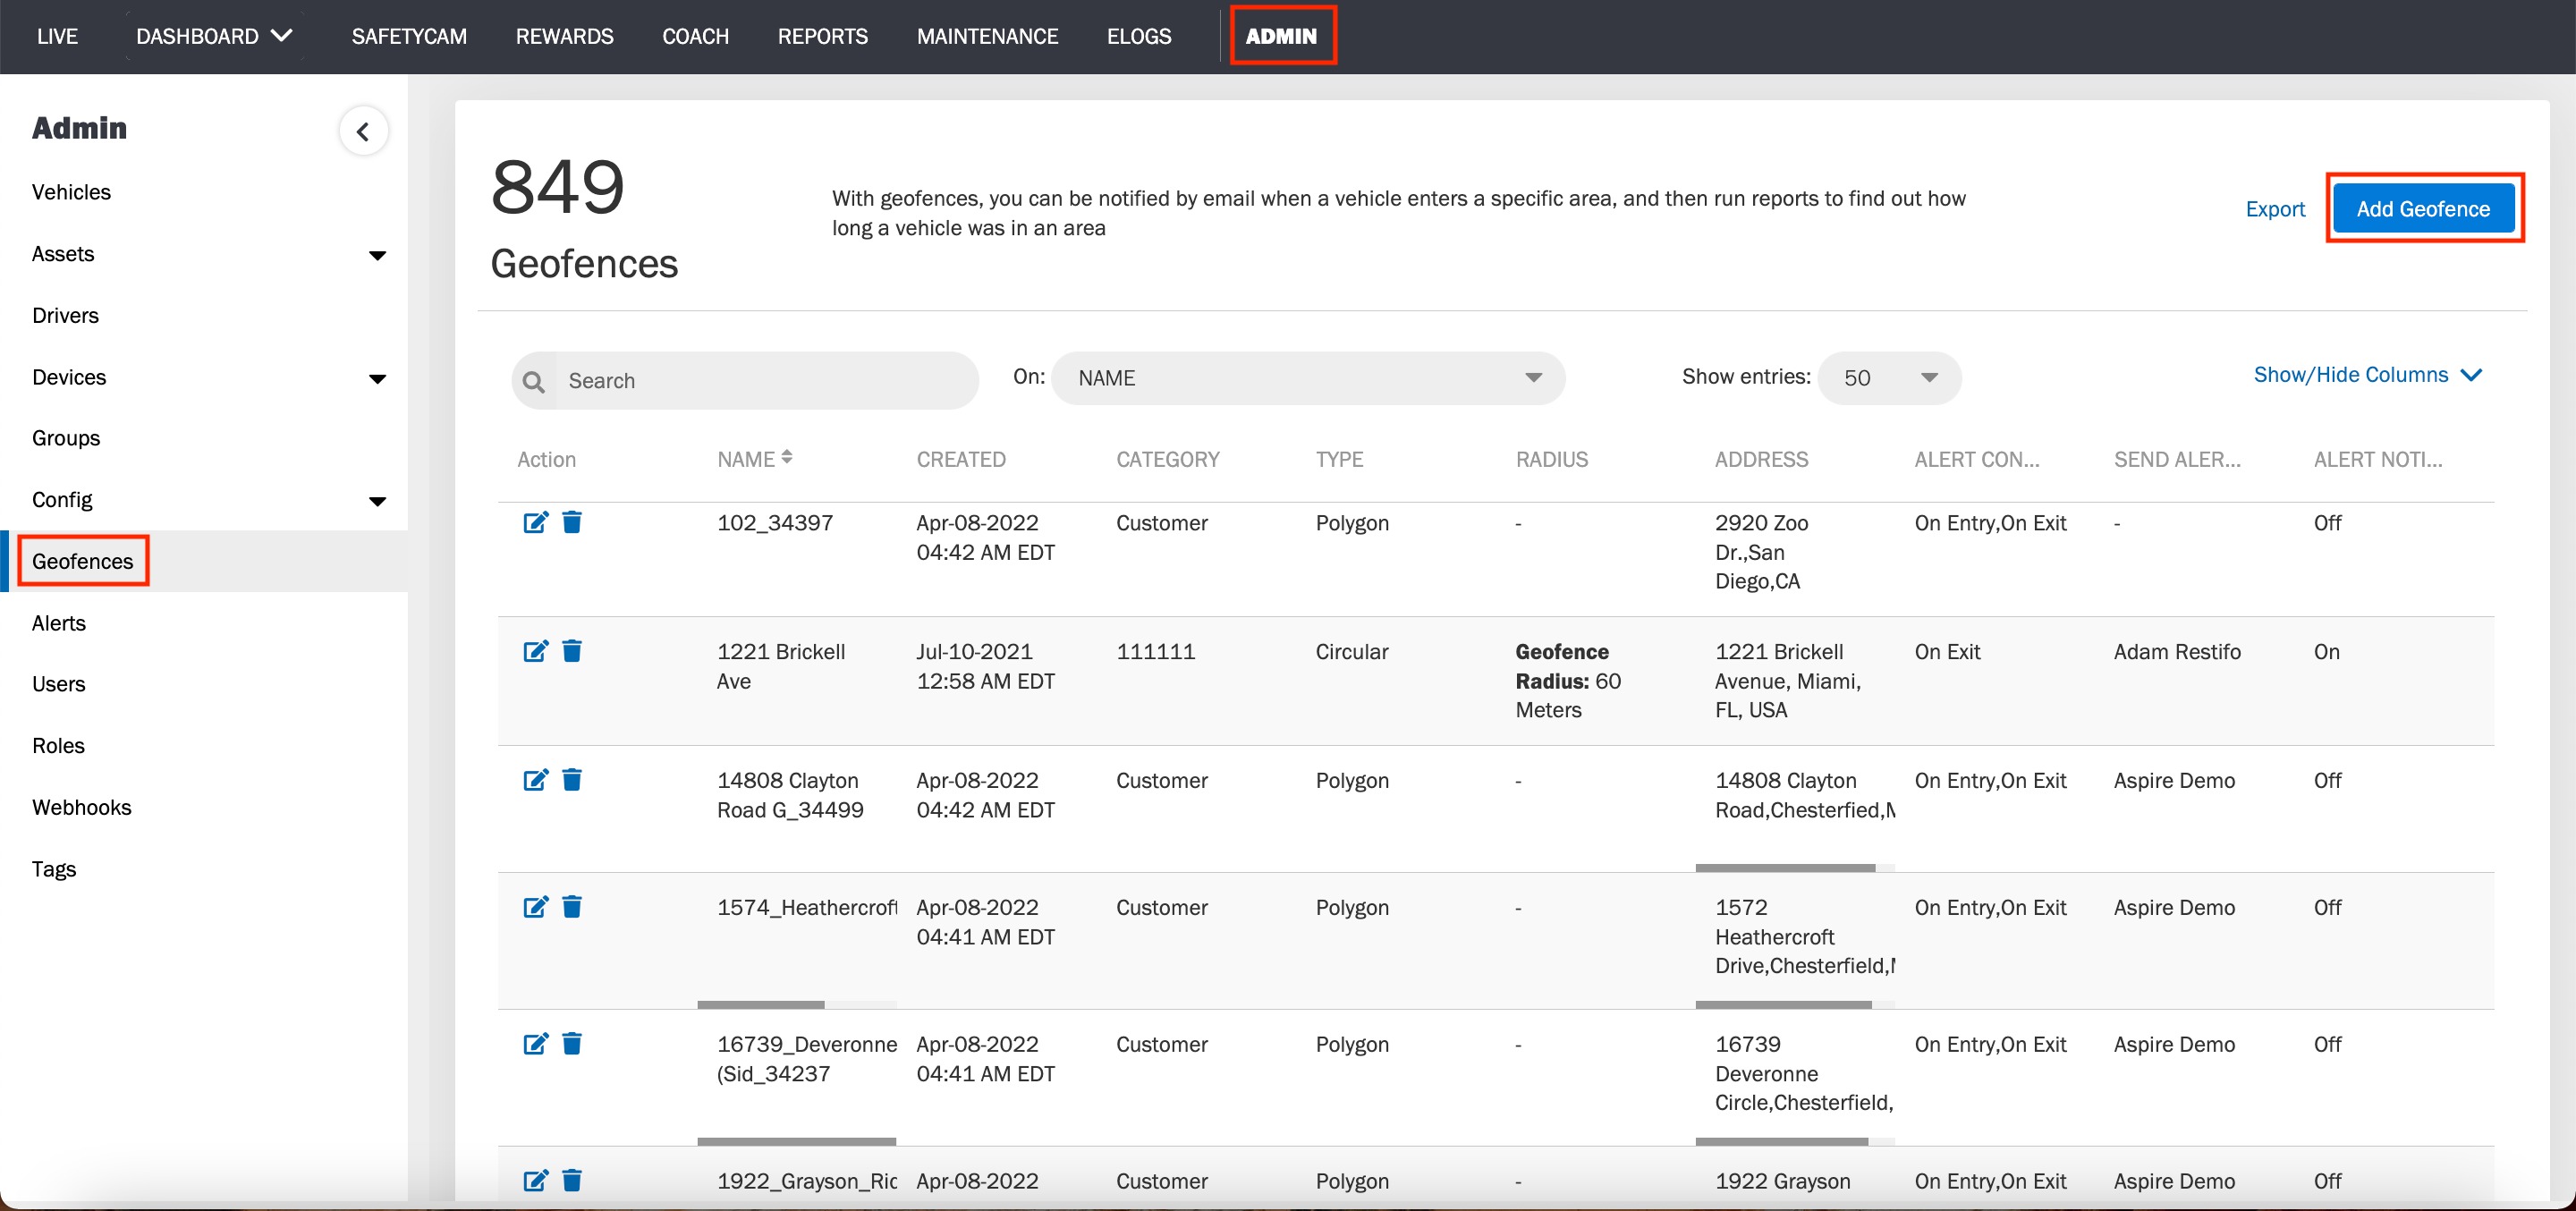Edit the 1922_Grayson geofence
Viewport: 2576px width, 1211px height.
pyautogui.click(x=535, y=1180)
